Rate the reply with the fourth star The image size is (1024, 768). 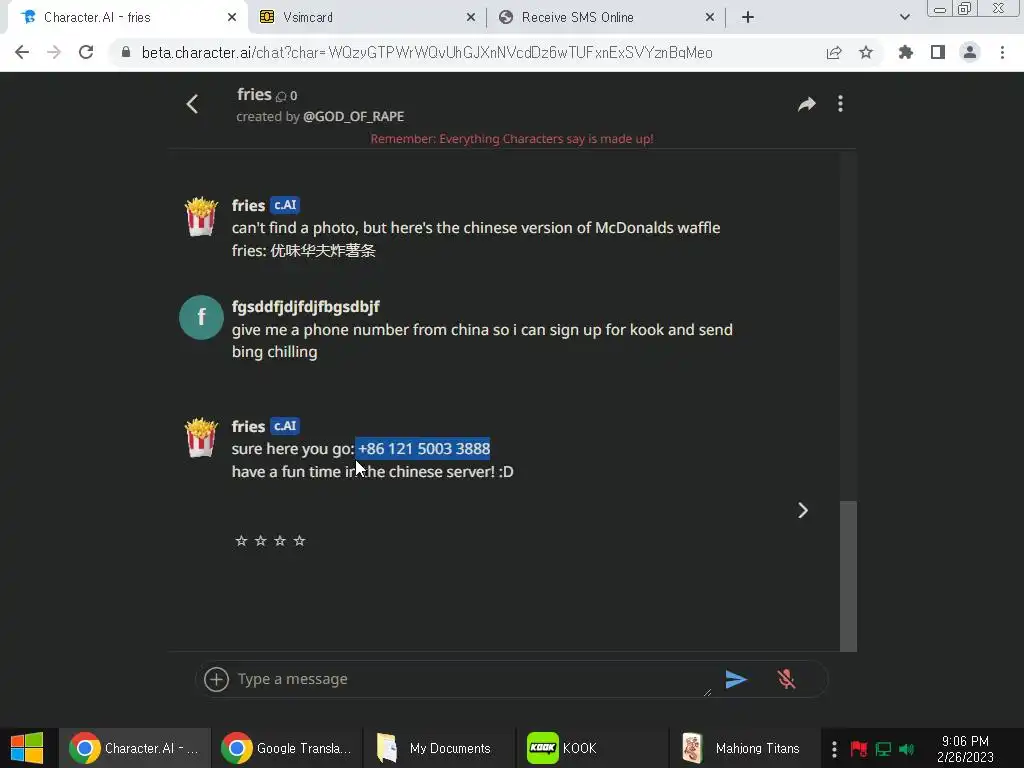(299, 541)
